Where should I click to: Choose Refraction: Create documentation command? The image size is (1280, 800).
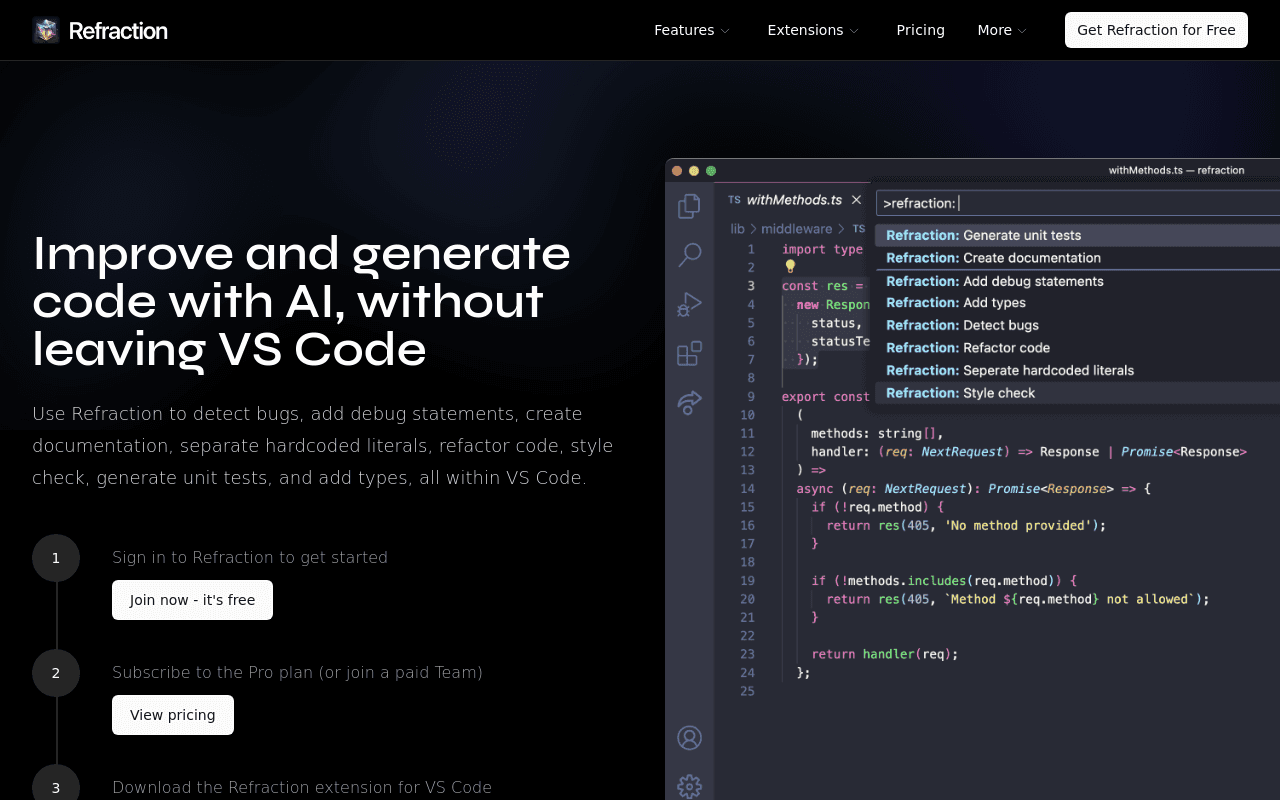[1077, 258]
